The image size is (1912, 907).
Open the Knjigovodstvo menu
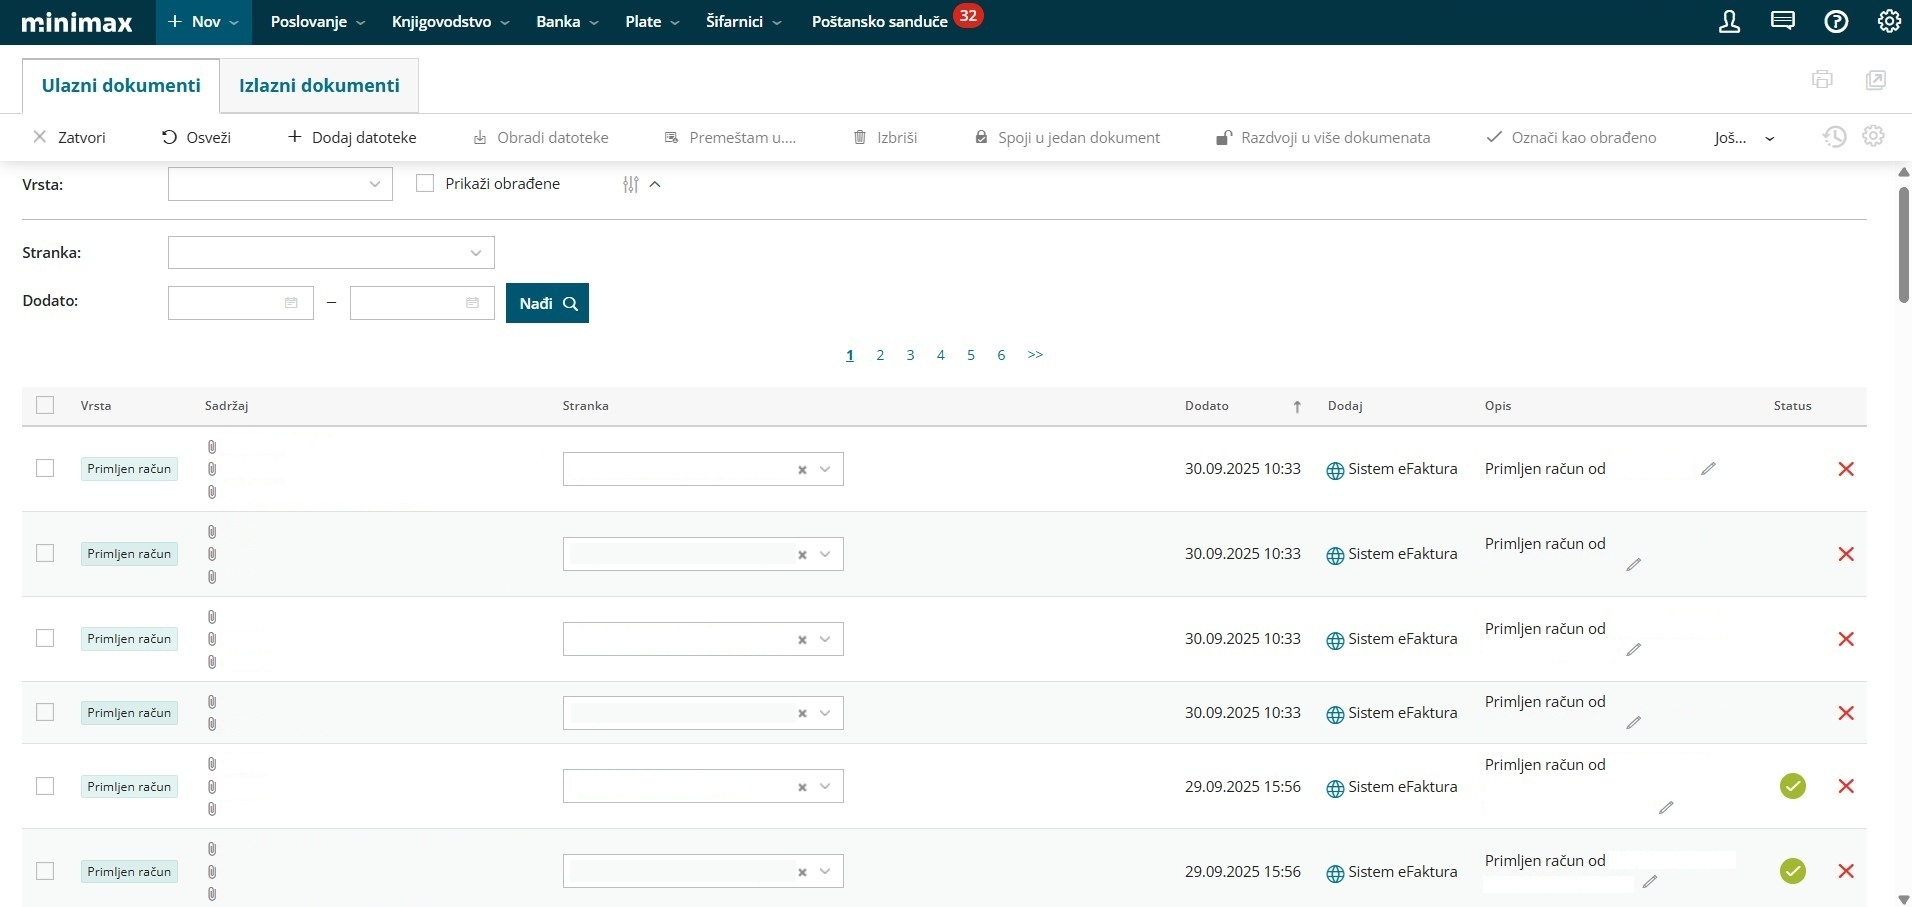[x=450, y=22]
